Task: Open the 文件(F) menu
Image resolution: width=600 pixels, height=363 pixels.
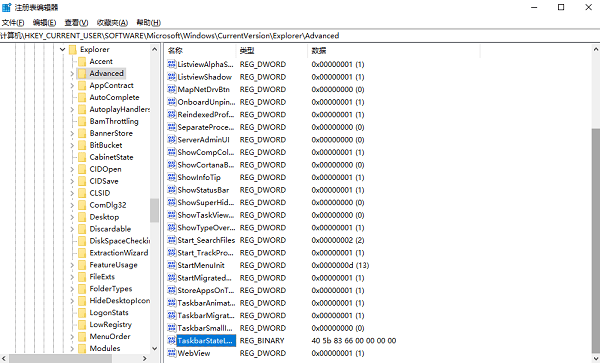Action: pos(13,23)
